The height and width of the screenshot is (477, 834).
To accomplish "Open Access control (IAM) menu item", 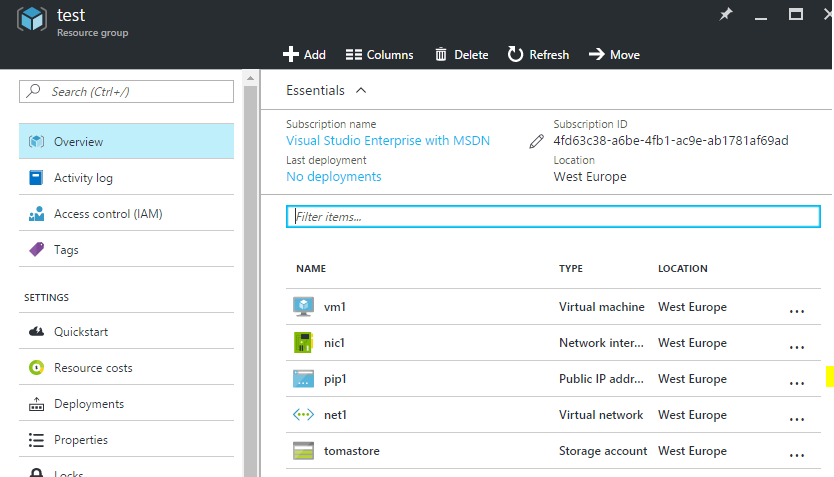I will [127, 214].
